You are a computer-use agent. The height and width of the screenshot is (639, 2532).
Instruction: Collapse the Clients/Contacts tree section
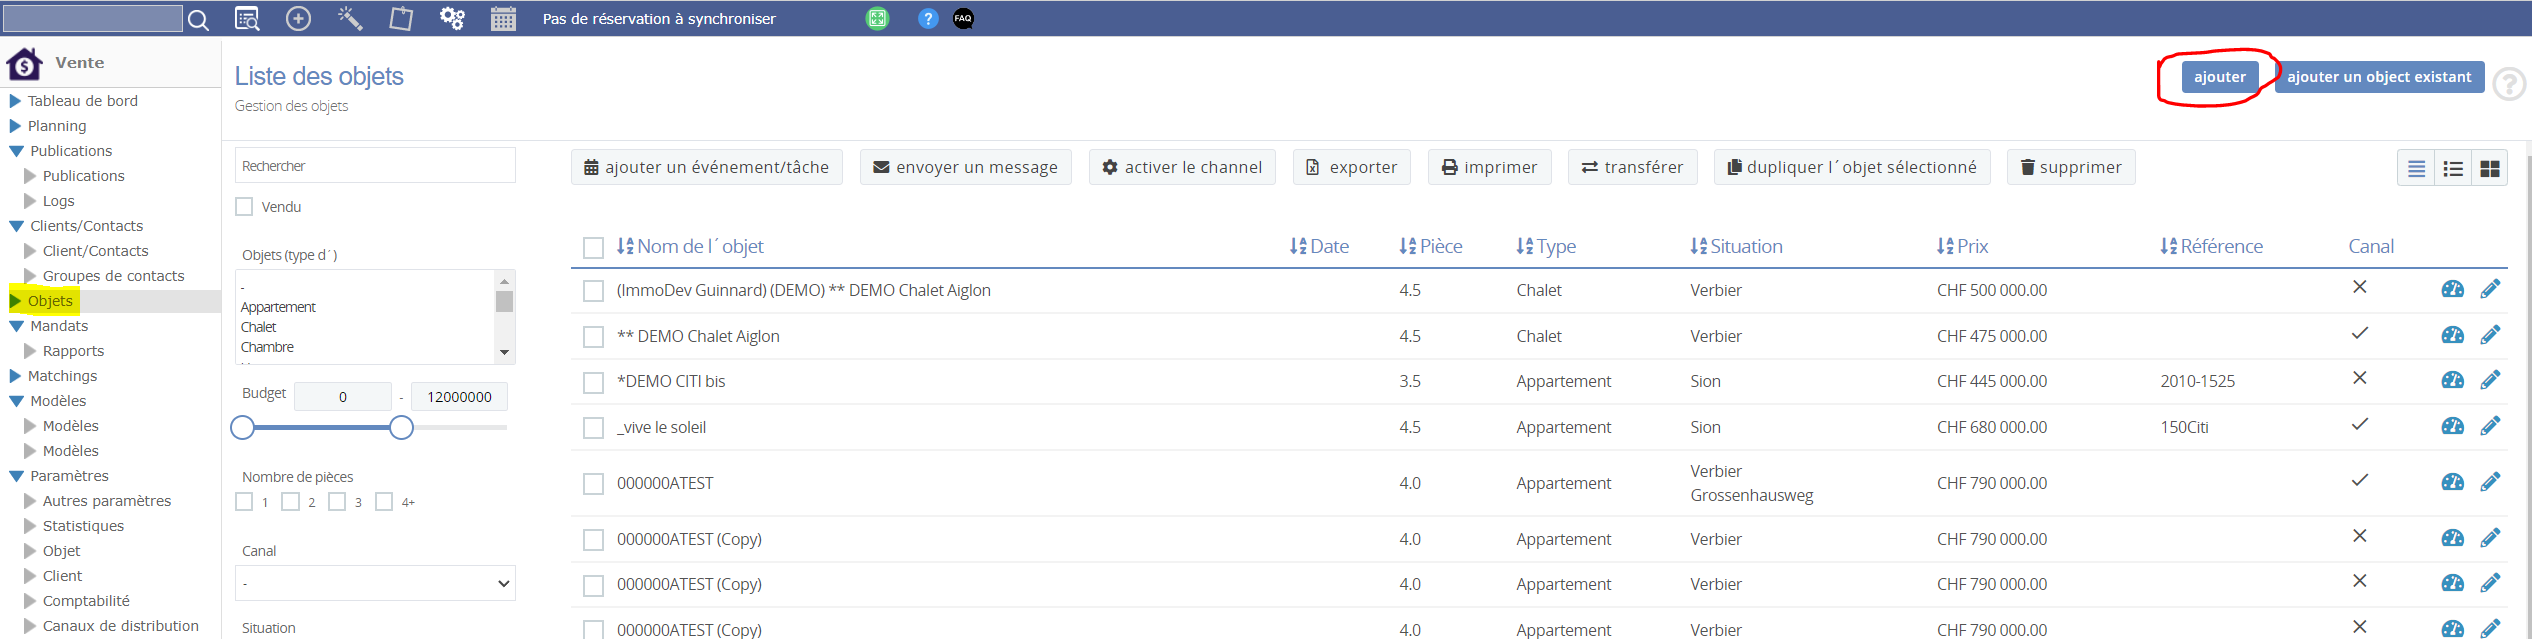(x=17, y=226)
